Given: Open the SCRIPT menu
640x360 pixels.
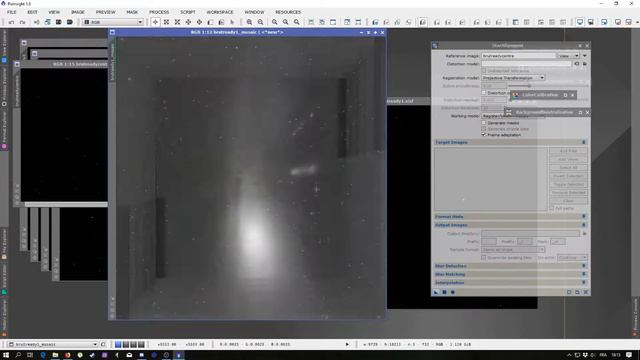Looking at the screenshot, I should [x=188, y=12].
